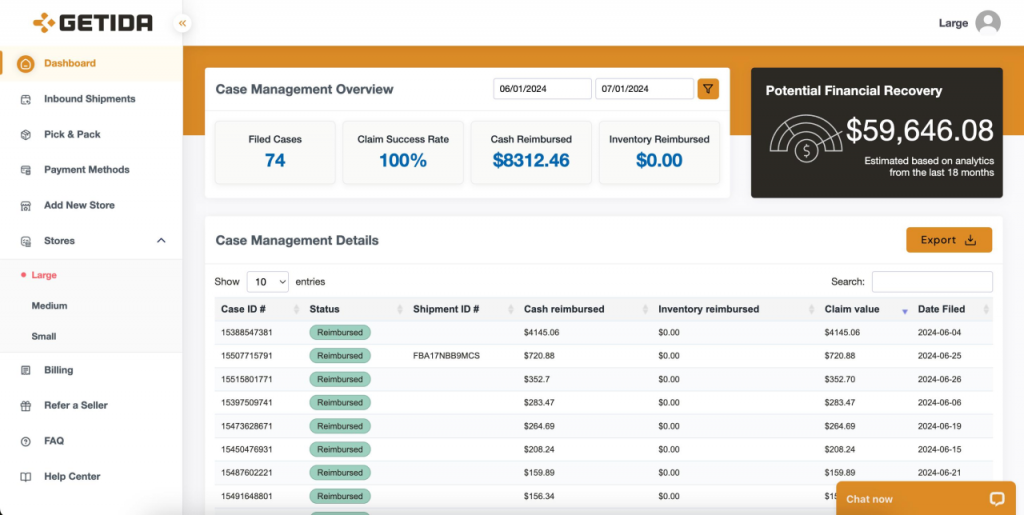Click the table Search input field
The height and width of the screenshot is (515, 1024).
tap(932, 282)
